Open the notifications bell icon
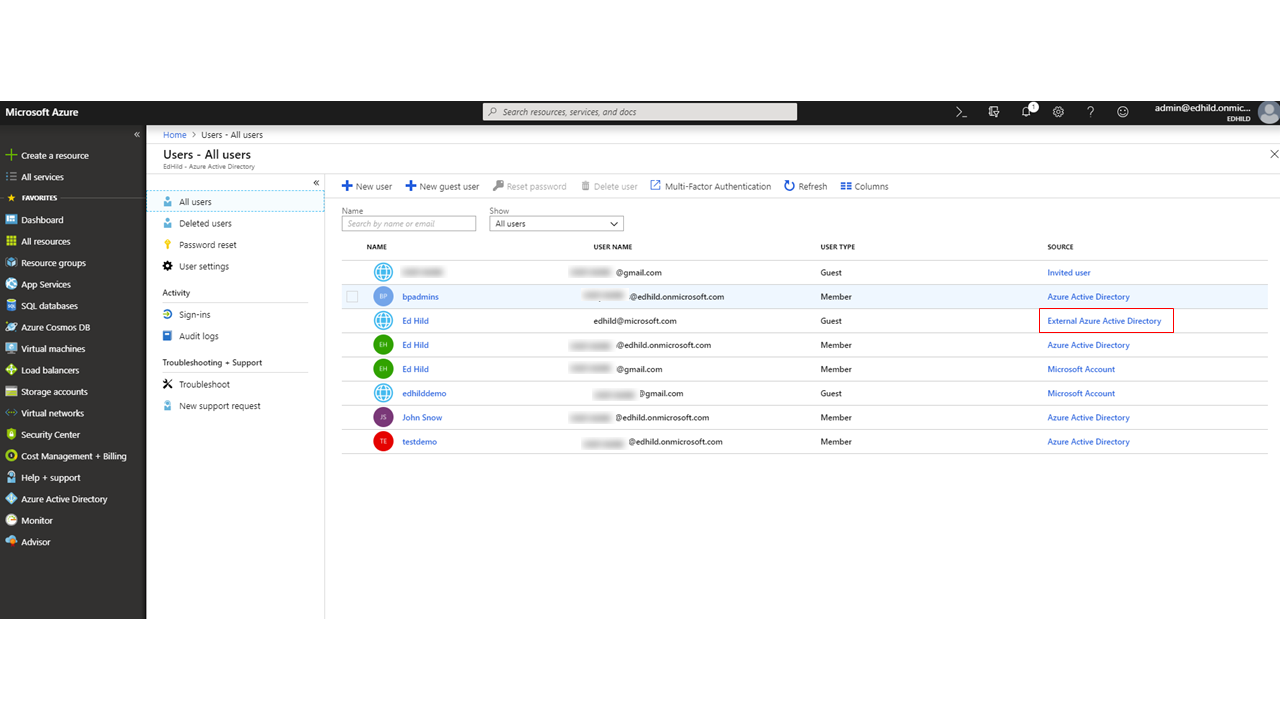 (x=1027, y=111)
